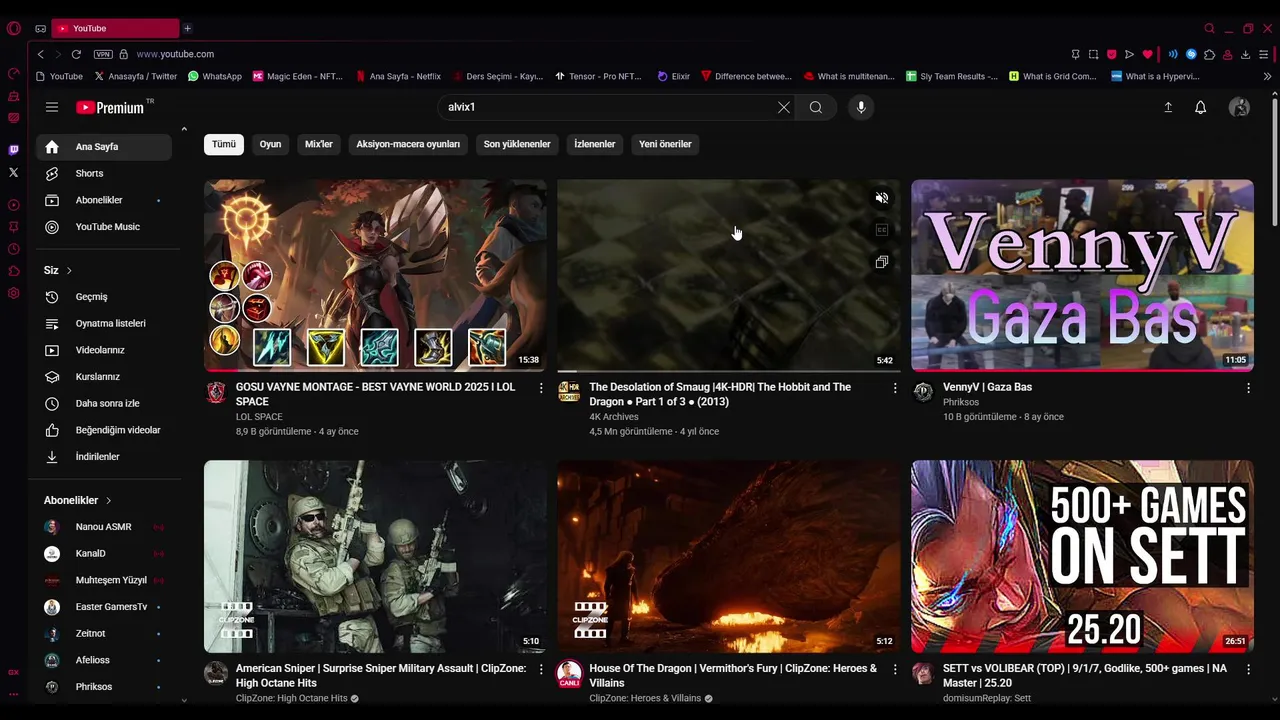Open the YouTube hamburger guide menu

point(52,107)
